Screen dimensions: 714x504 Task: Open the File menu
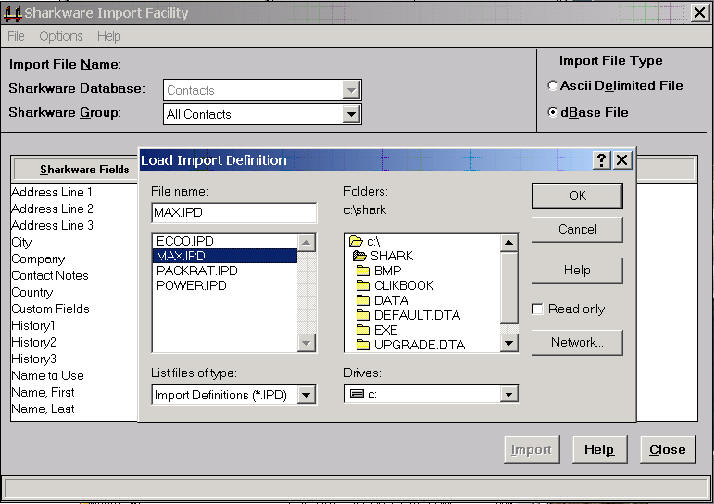[16, 36]
